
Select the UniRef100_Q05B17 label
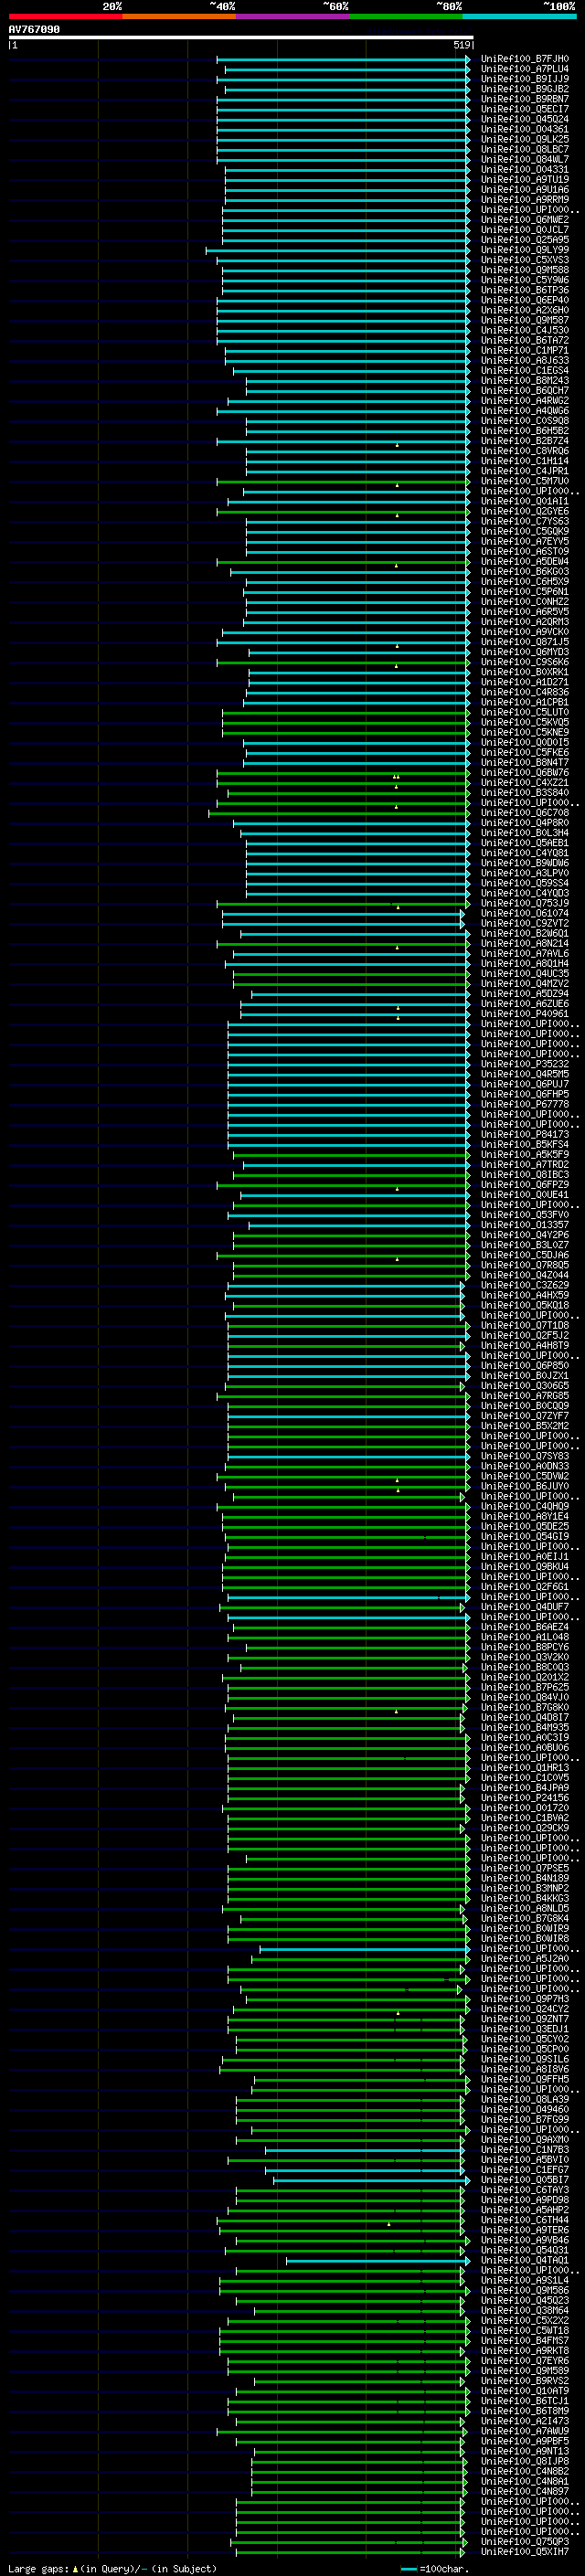525,2180
